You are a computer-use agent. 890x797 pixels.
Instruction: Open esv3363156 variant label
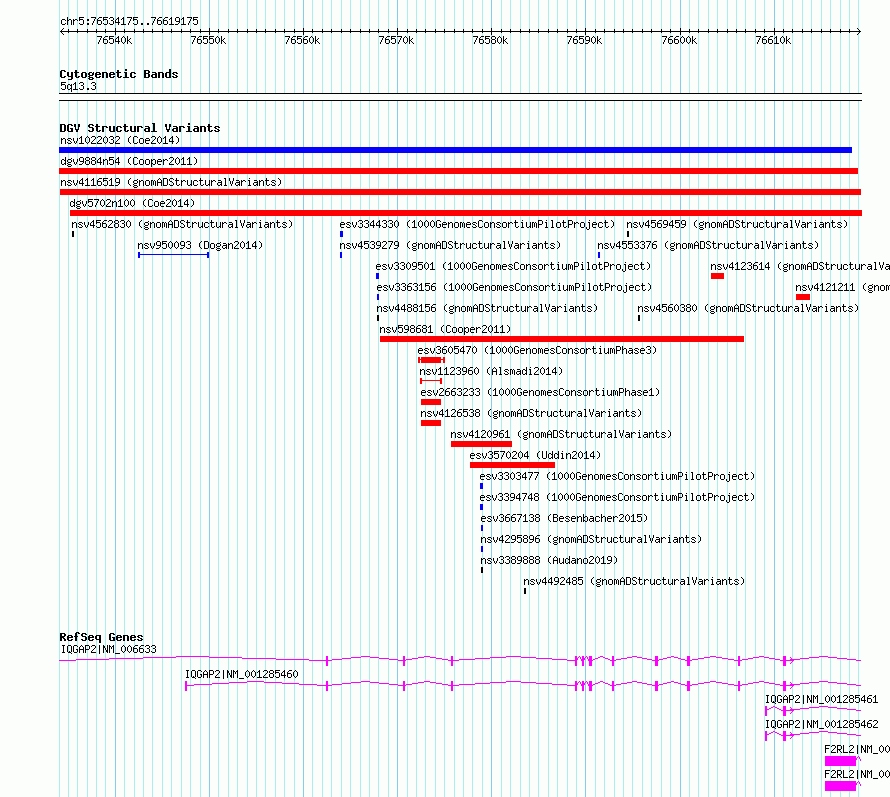(514, 287)
